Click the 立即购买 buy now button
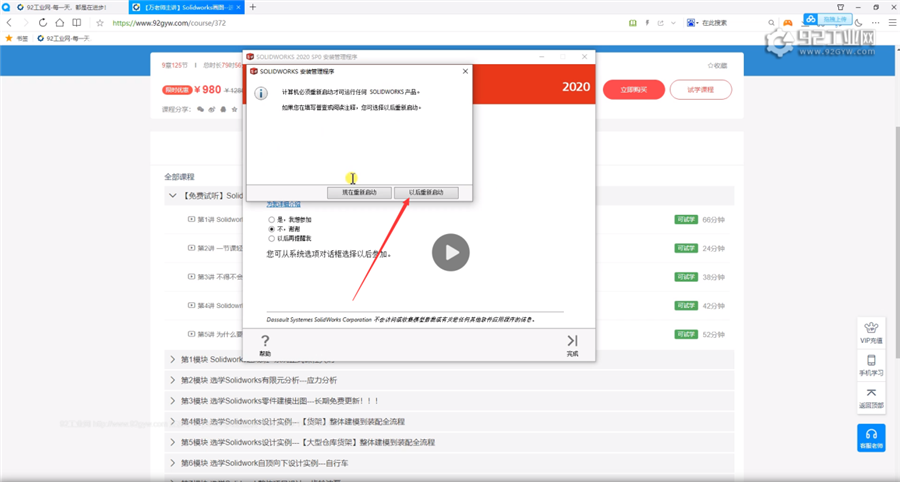The image size is (900, 482). coord(634,90)
